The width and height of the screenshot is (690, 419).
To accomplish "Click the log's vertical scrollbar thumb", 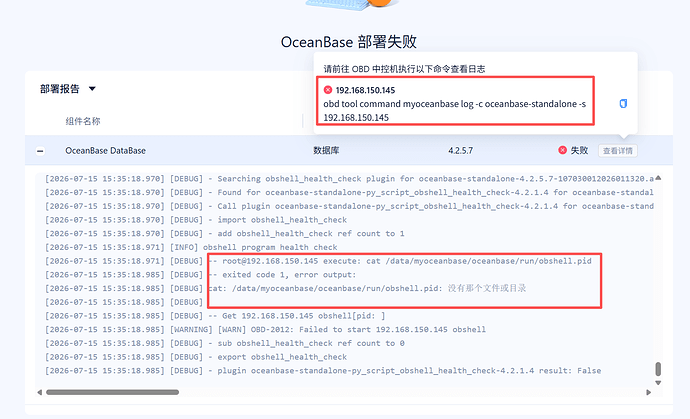I will pos(658,369).
